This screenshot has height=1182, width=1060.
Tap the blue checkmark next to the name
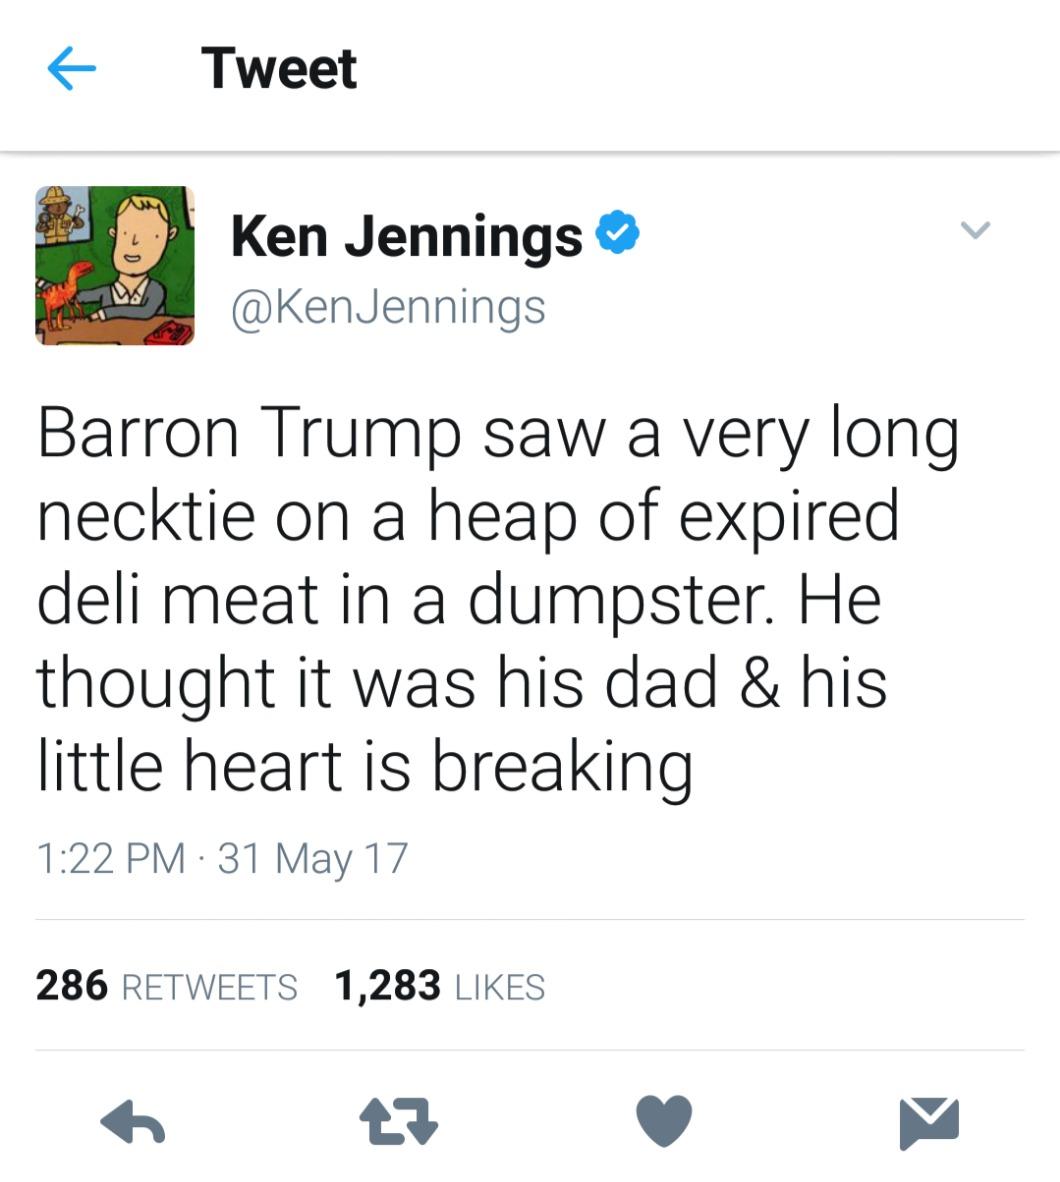[x=618, y=233]
